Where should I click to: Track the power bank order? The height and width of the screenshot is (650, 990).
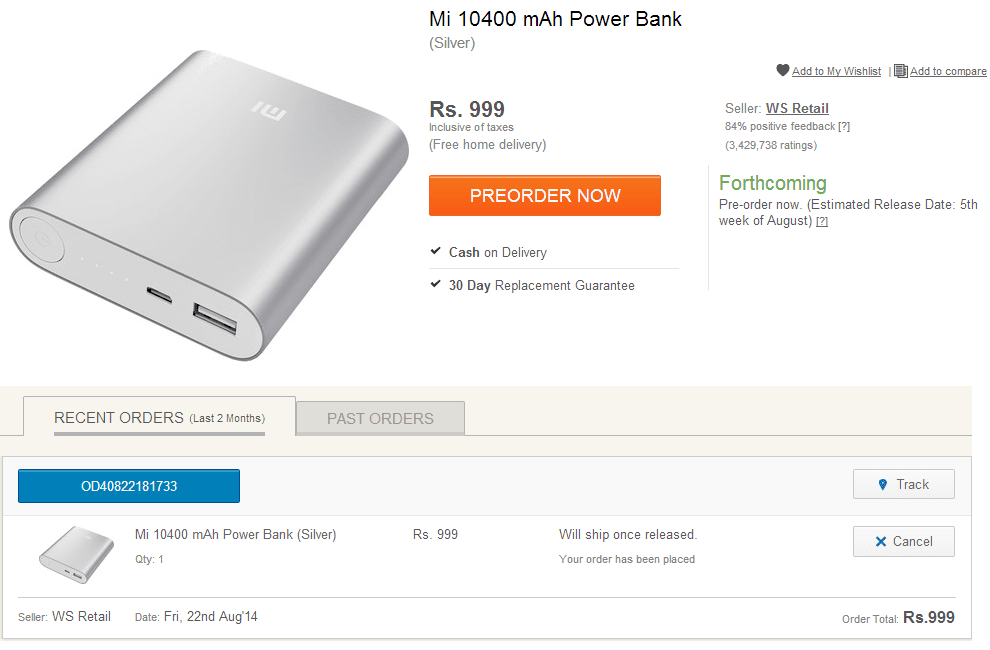pos(903,484)
